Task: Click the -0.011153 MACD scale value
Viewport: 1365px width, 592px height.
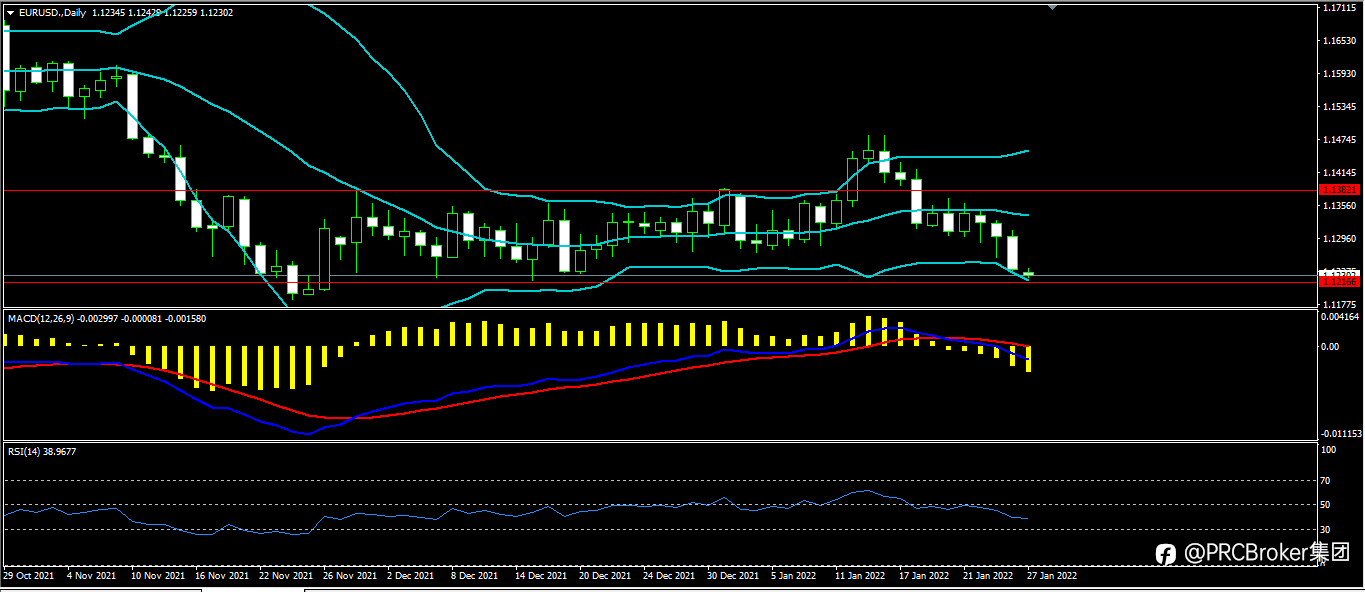Action: click(1342, 434)
